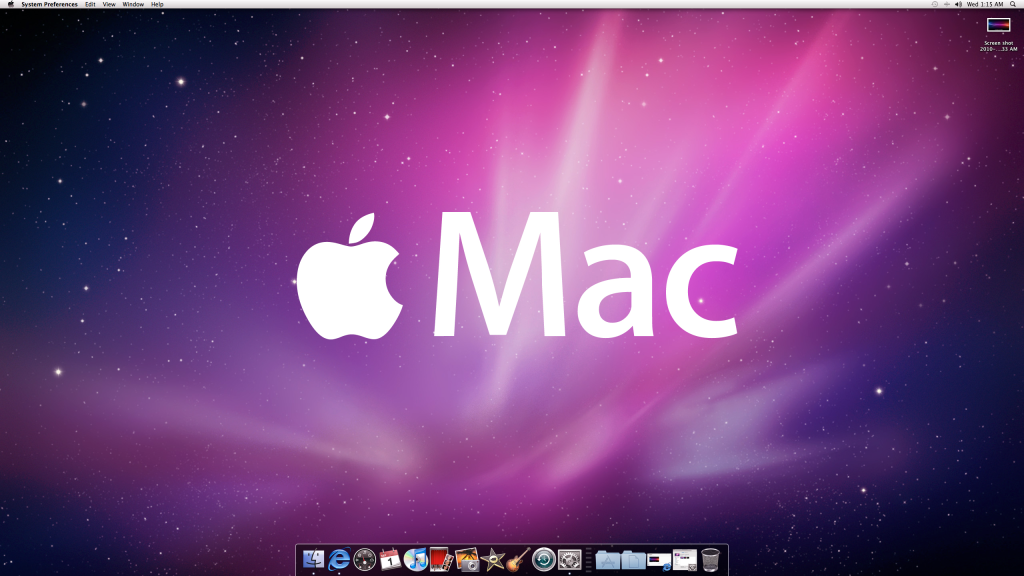The height and width of the screenshot is (576, 1024).
Task: Open iMovie star icon in Dock
Action: [492, 559]
